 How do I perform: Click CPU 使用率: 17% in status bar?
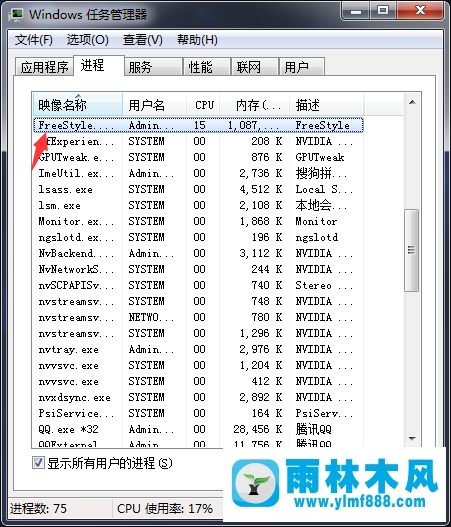(x=165, y=508)
